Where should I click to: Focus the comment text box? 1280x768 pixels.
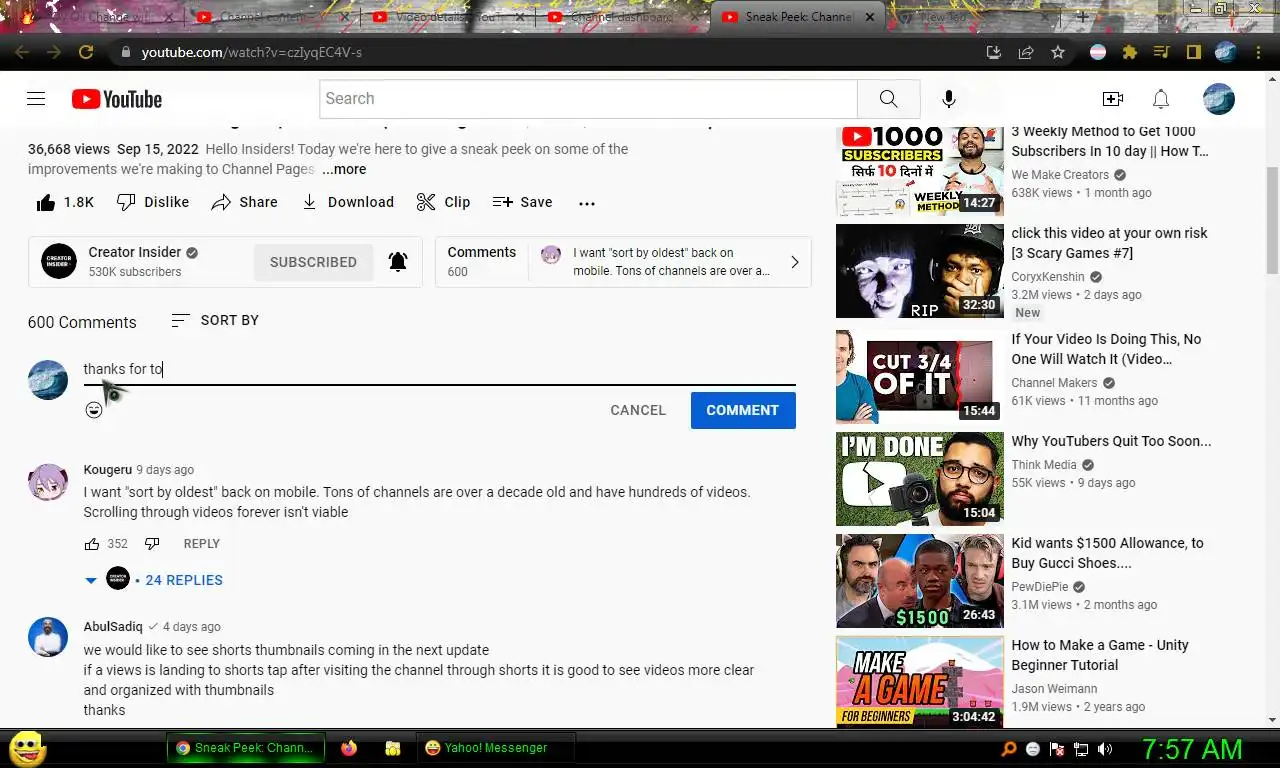tap(439, 369)
